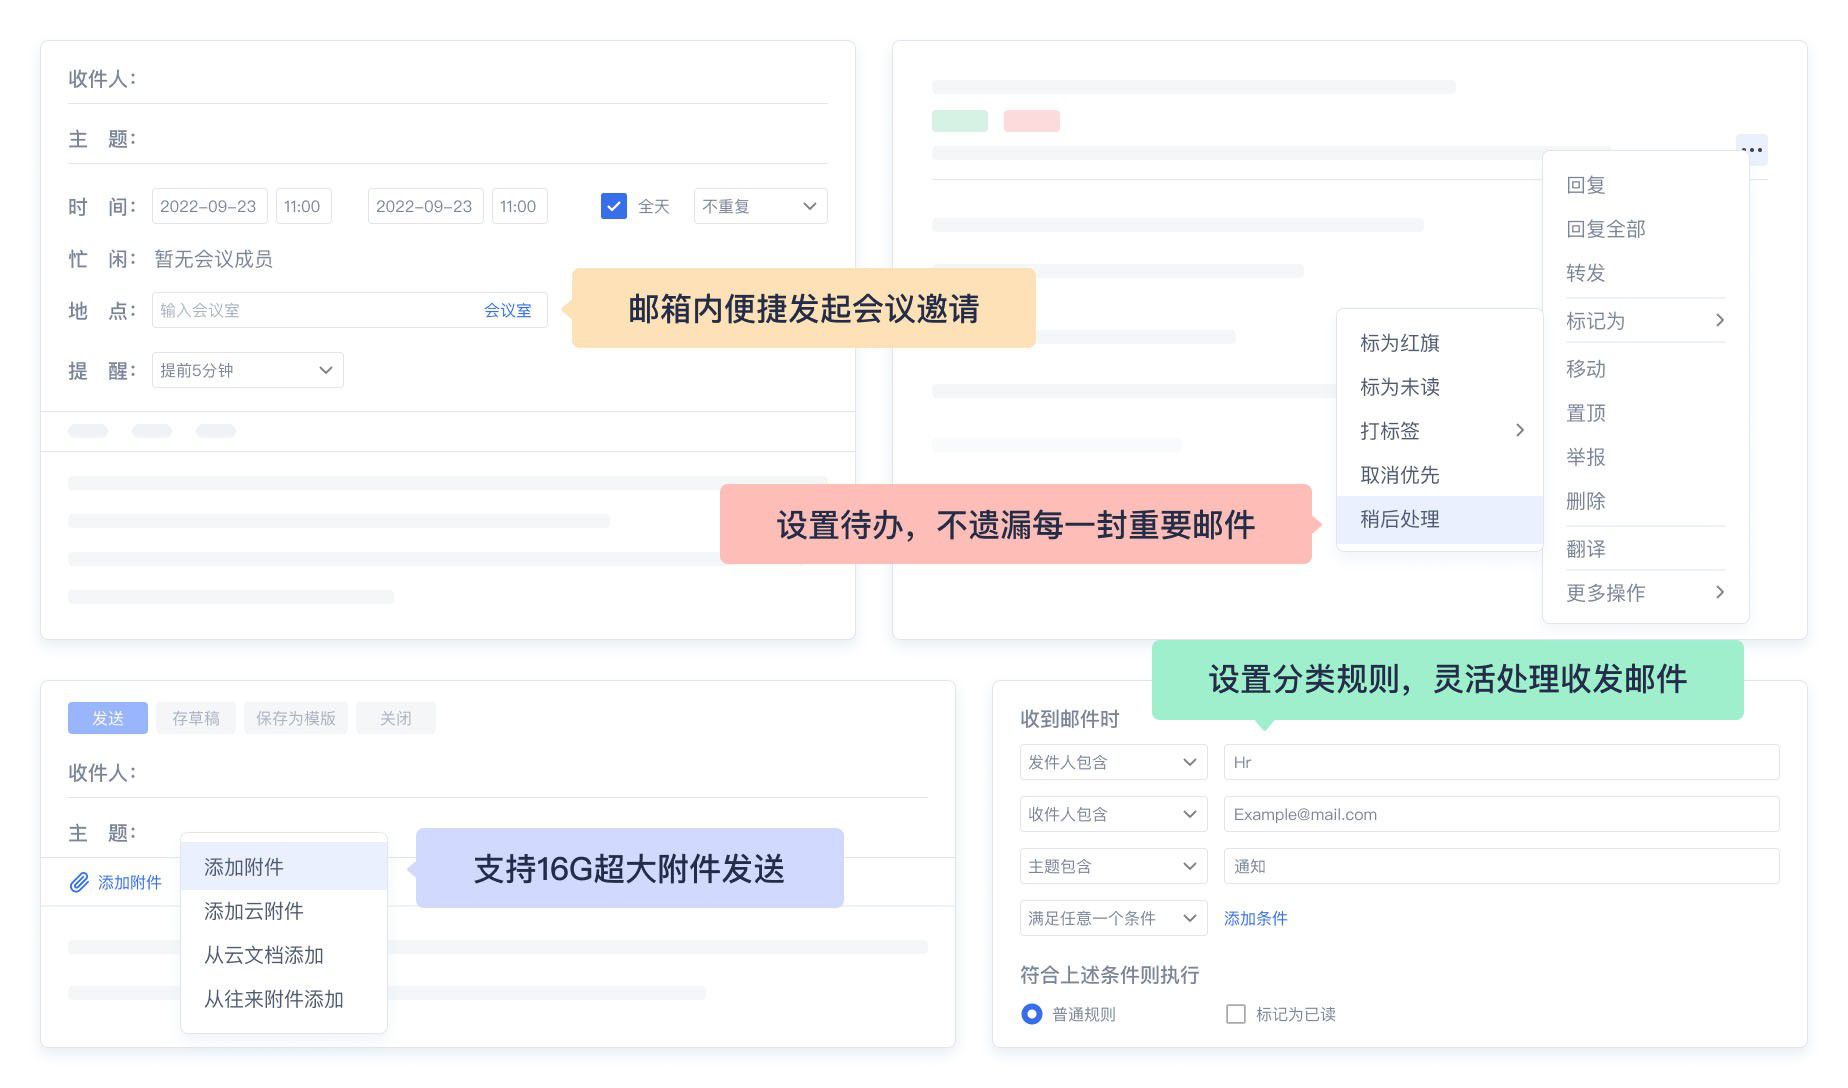Screen dimensions: 1848x1088
Task: Open the 满足任意一个条件 dropdown
Action: coord(1112,917)
